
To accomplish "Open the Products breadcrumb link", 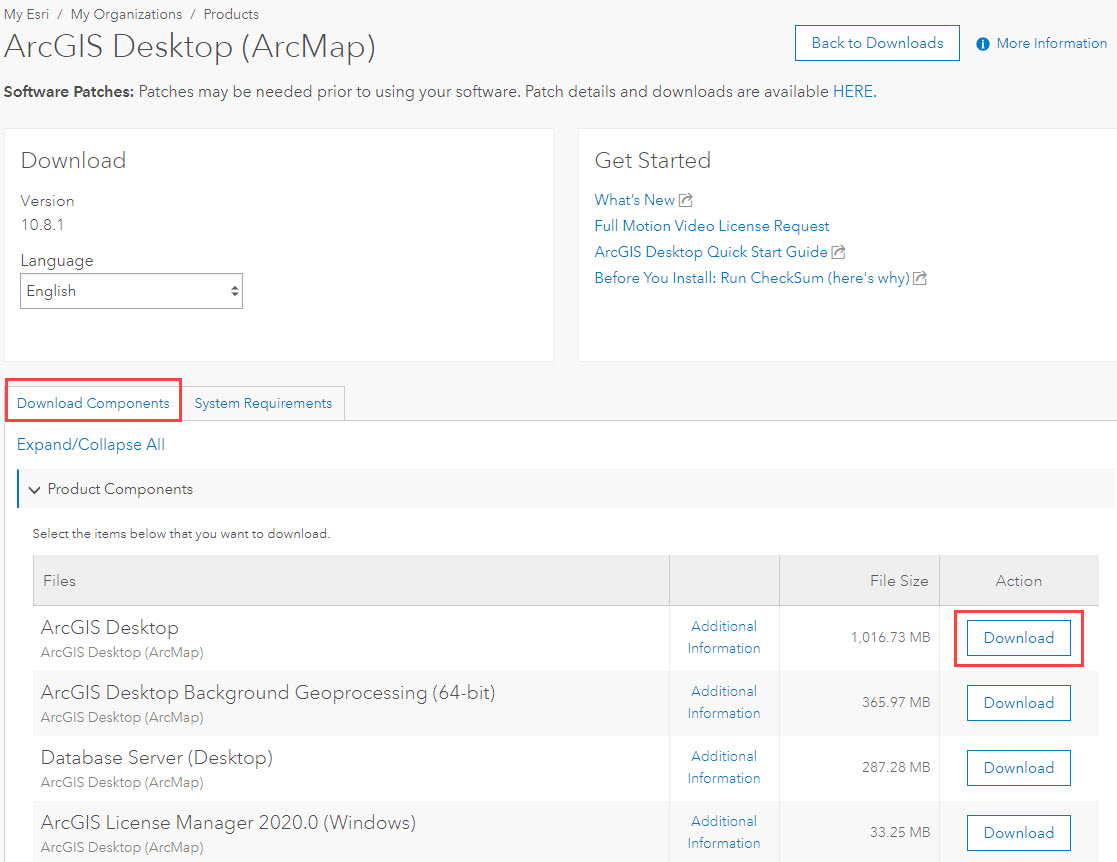I will [x=231, y=14].
